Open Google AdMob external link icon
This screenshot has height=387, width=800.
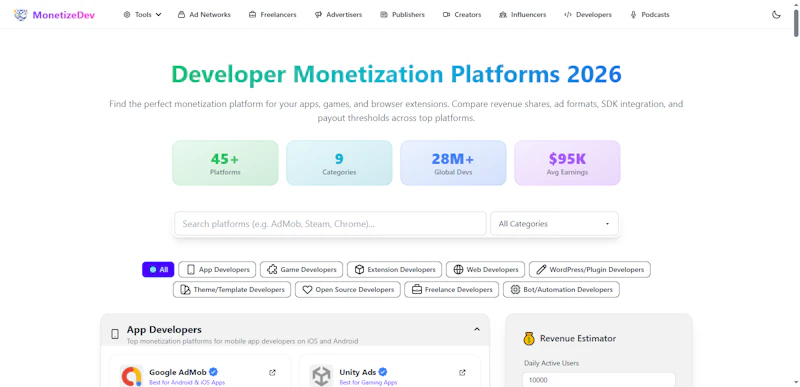click(x=272, y=373)
